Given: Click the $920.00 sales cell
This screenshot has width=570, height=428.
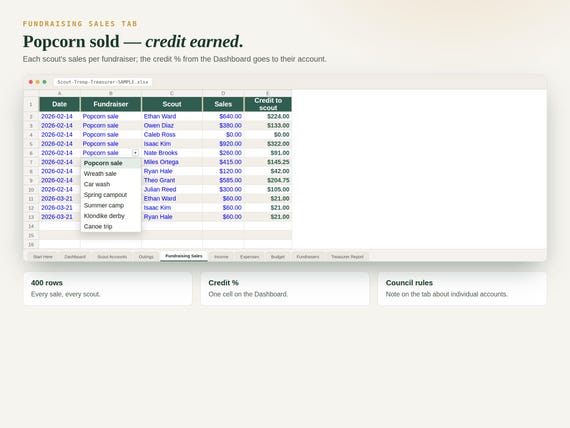Looking at the screenshot, I should pos(223,144).
